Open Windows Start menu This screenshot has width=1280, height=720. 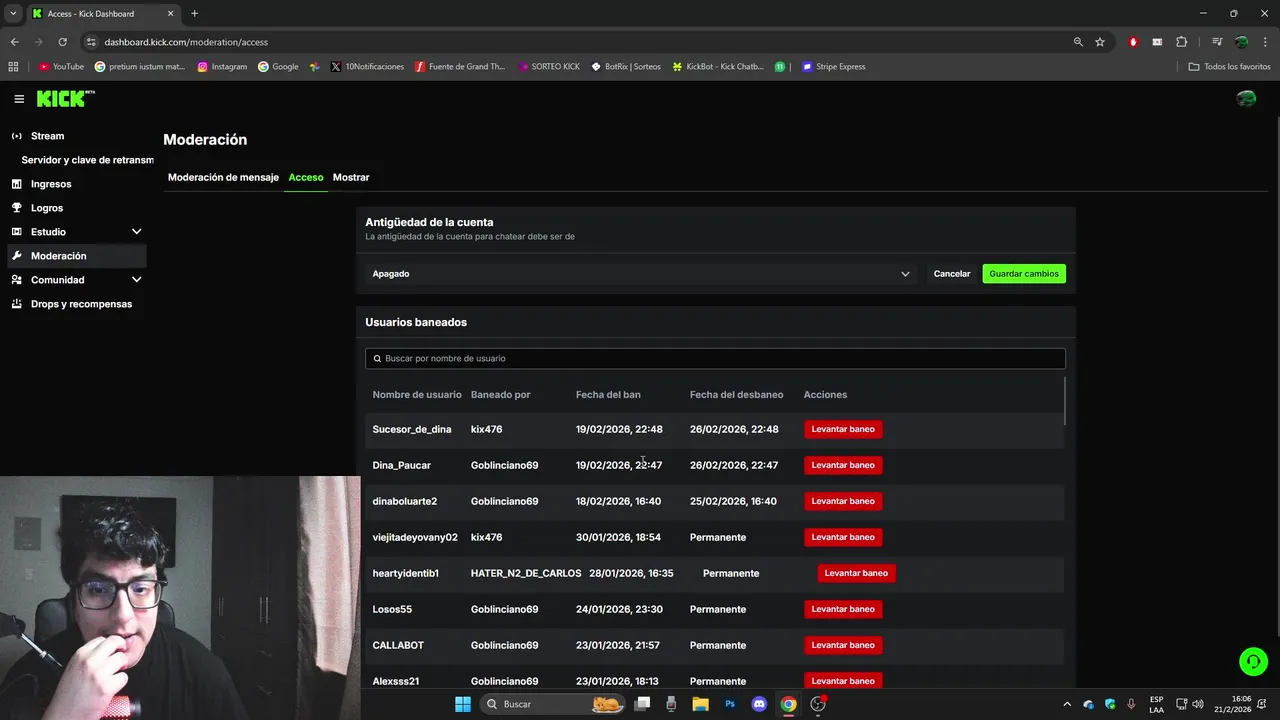(x=462, y=704)
